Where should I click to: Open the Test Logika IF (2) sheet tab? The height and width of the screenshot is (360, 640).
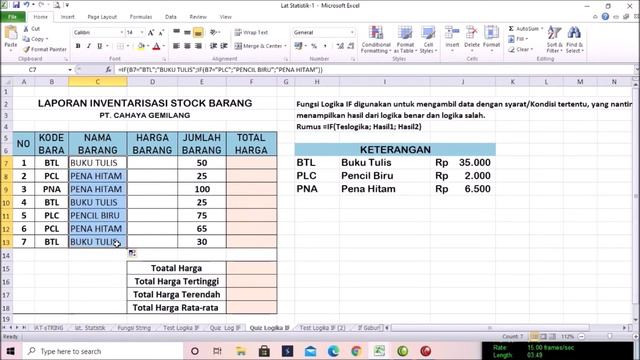[322, 327]
